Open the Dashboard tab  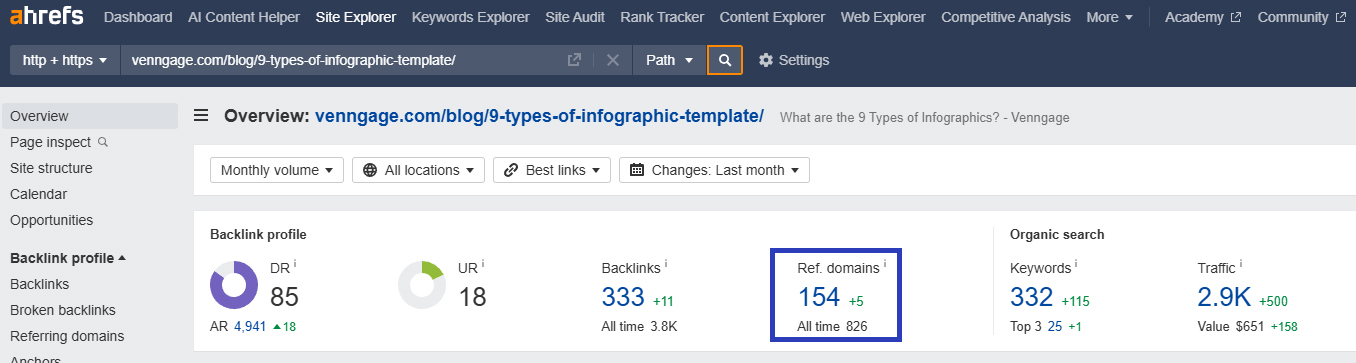[x=138, y=17]
